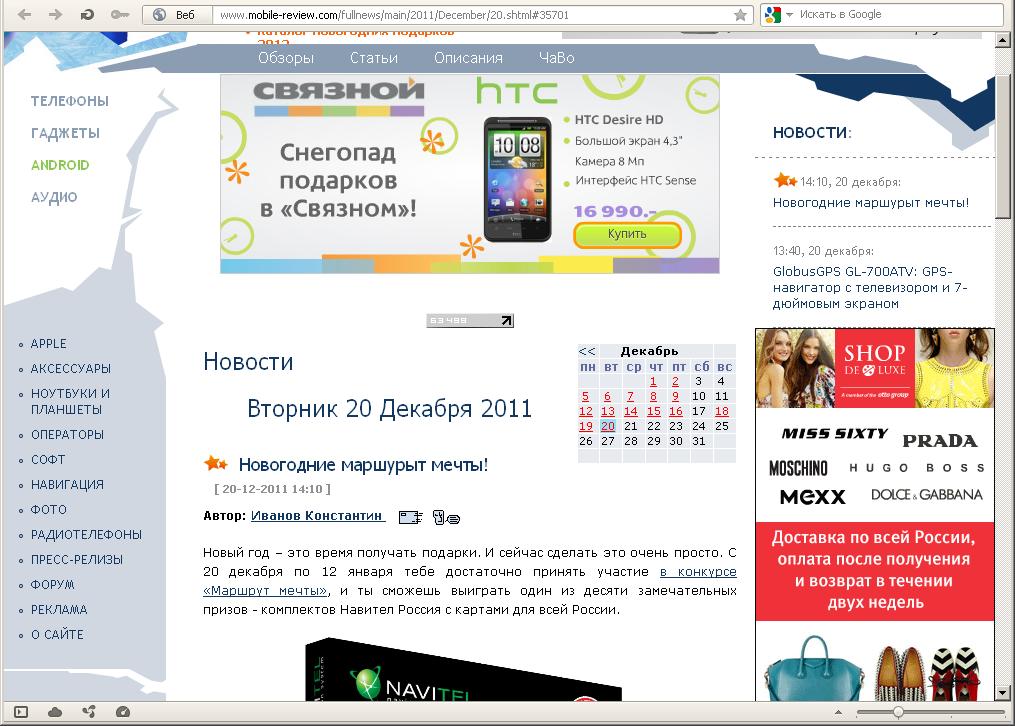Select 'ТЕЛЕФОНЫ' in the left menu
1015x726 pixels.
70,101
